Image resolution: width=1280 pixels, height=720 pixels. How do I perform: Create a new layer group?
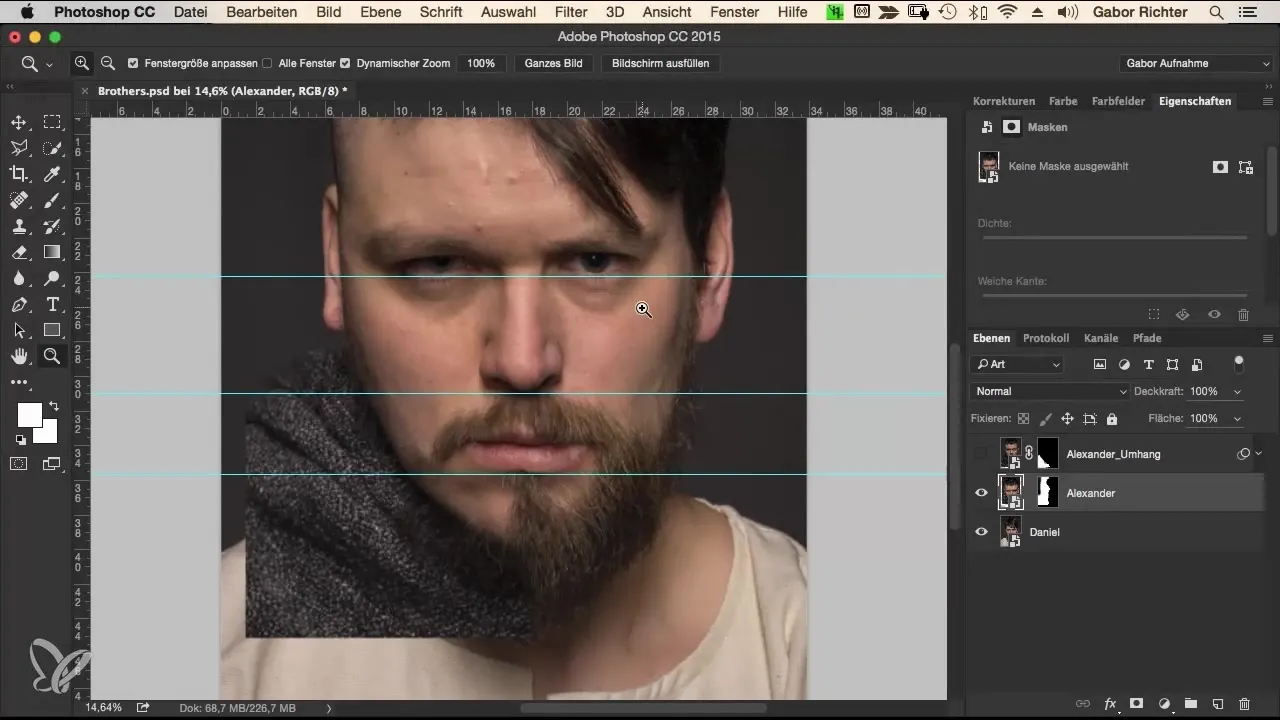1190,704
